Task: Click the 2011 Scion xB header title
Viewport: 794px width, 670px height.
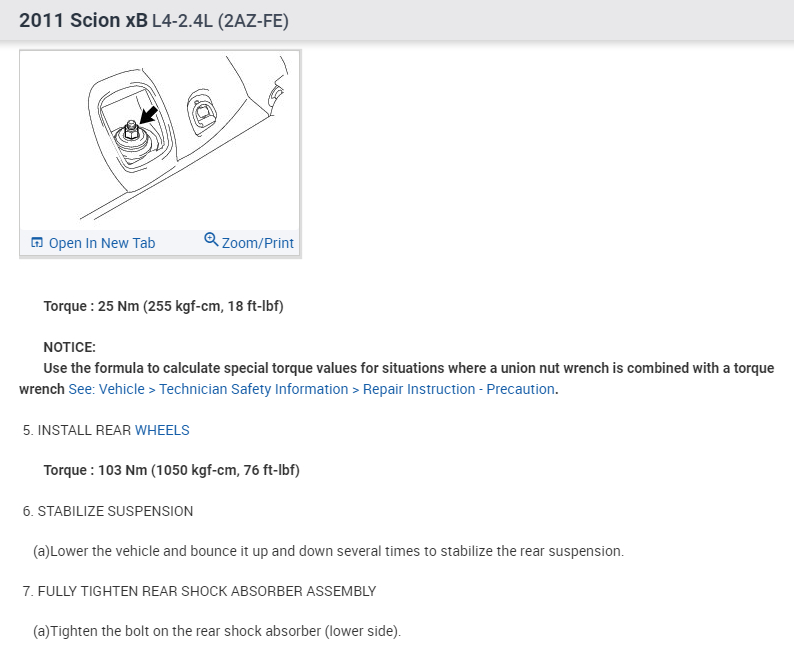Action: 83,20
